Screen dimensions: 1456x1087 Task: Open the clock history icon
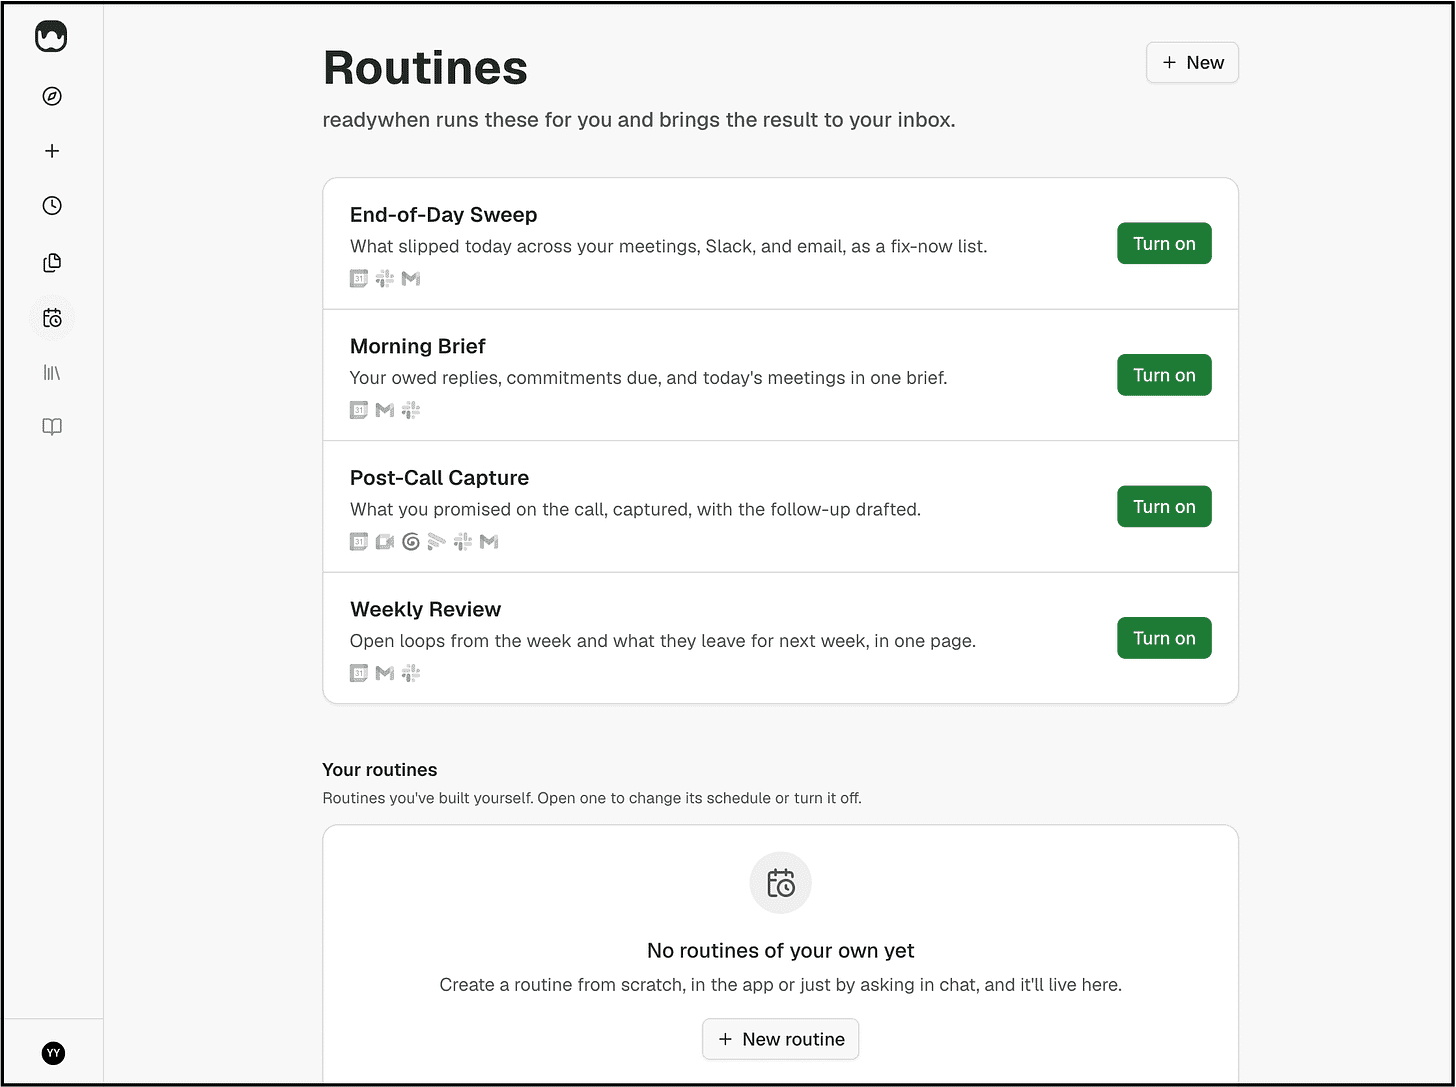[x=52, y=205]
